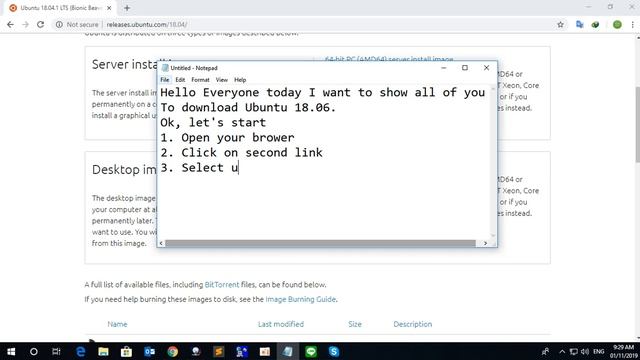Click Chrome's vertical page scrollbar thumb
Image resolution: width=640 pixels, height=360 pixels.
pyautogui.click(x=638, y=124)
